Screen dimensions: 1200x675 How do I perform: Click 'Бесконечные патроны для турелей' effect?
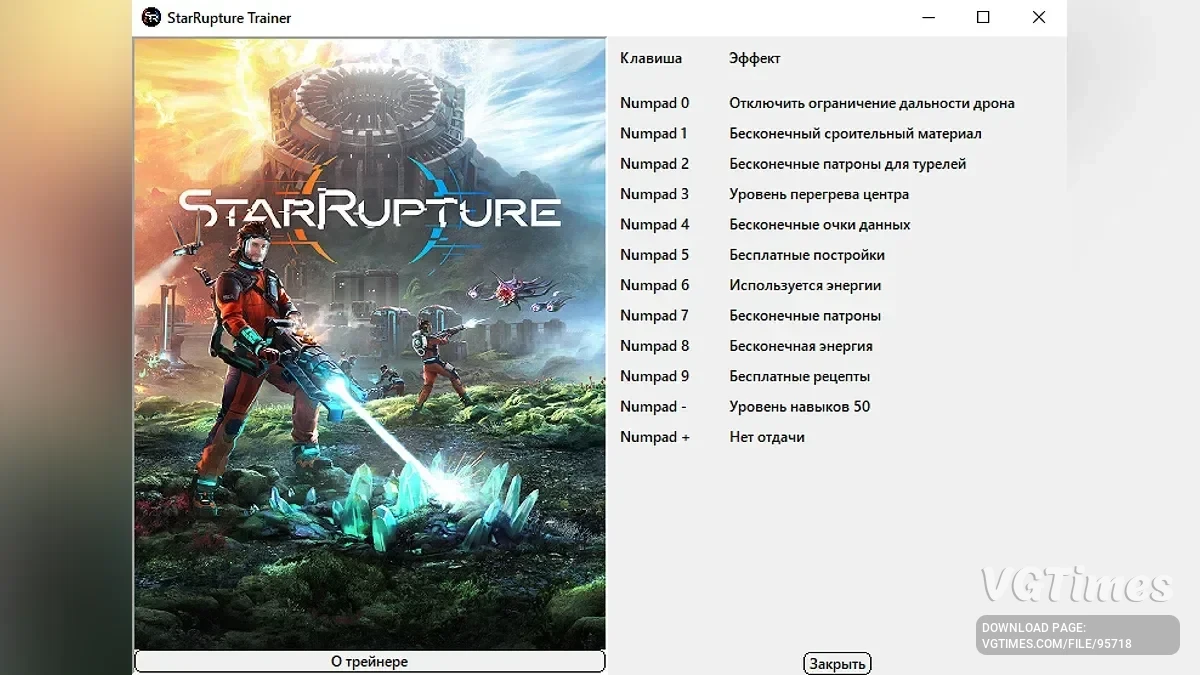[x=847, y=163]
